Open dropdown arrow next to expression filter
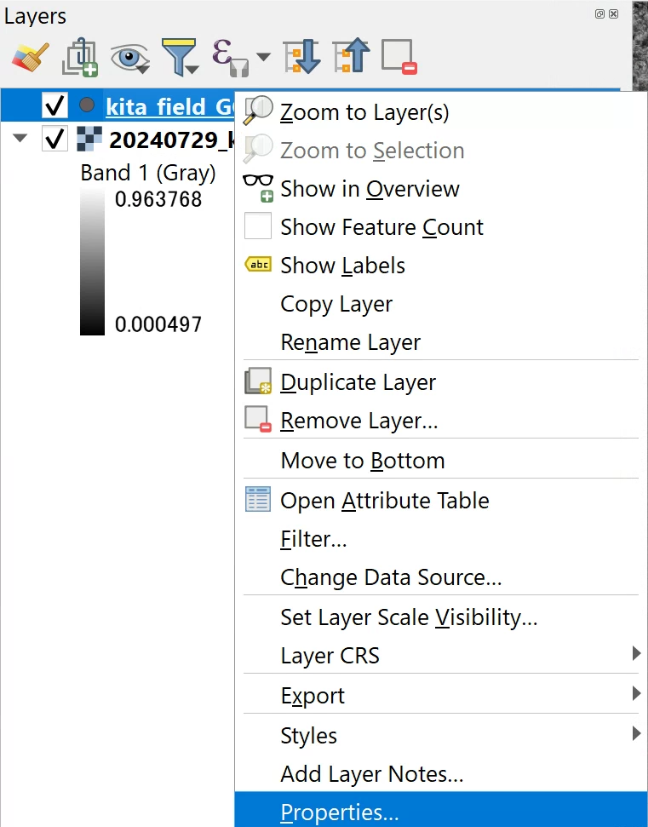The image size is (648, 827). [264, 56]
